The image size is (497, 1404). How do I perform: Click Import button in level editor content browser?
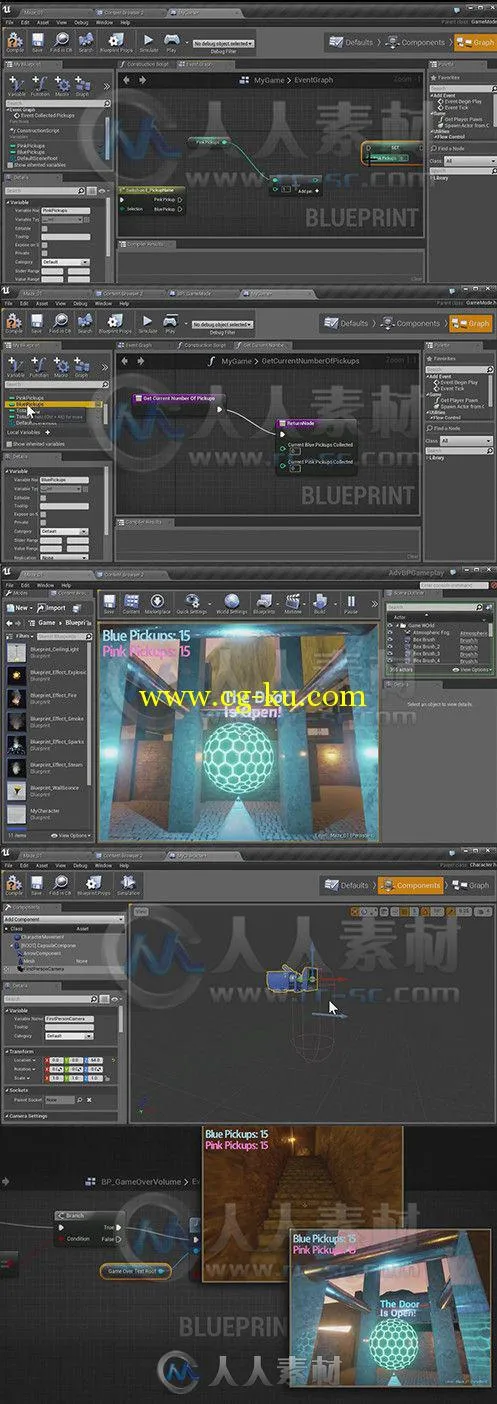click(x=52, y=607)
